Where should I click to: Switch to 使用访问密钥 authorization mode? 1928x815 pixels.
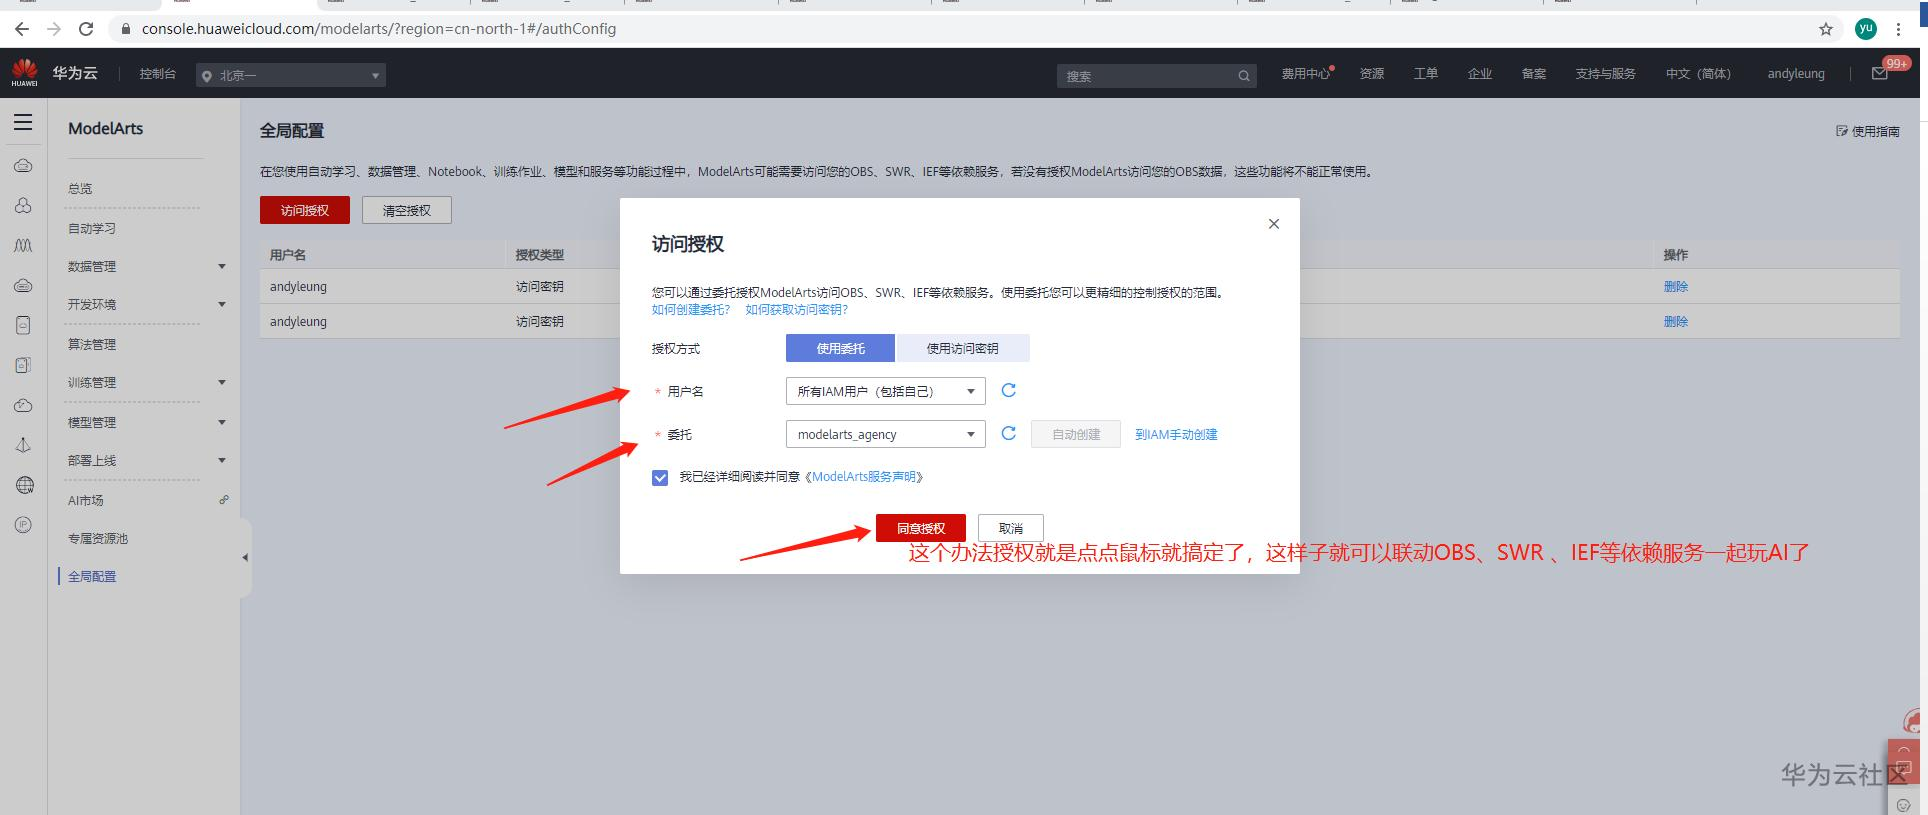point(962,348)
